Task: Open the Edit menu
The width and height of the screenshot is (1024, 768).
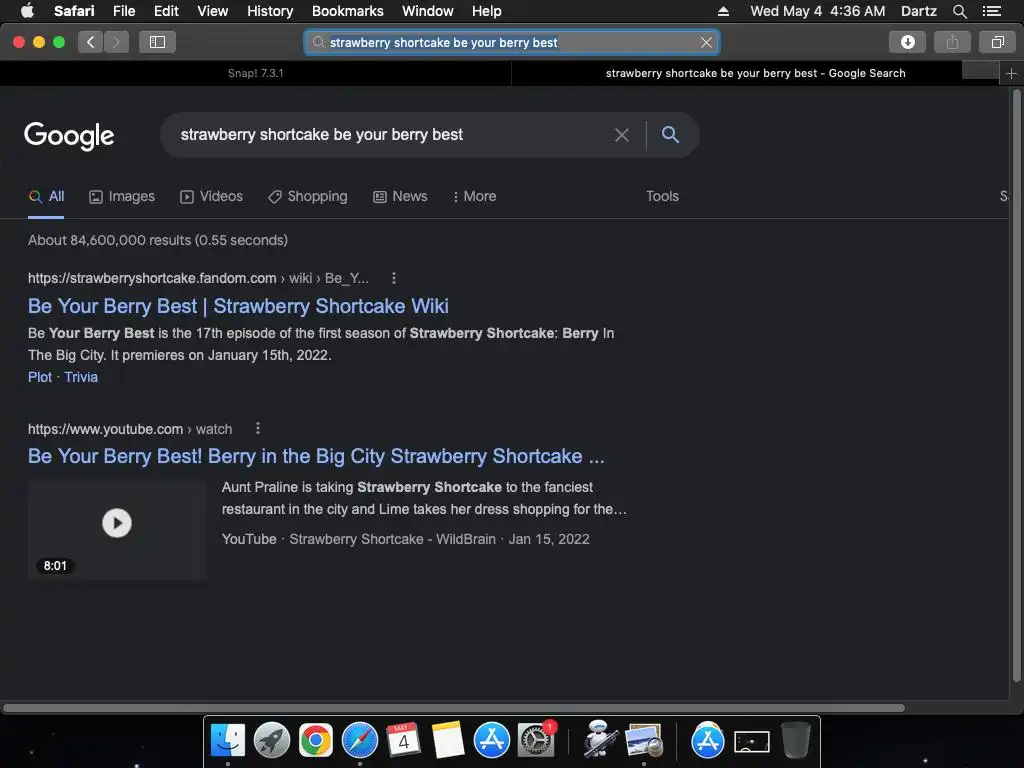Action: tap(166, 11)
